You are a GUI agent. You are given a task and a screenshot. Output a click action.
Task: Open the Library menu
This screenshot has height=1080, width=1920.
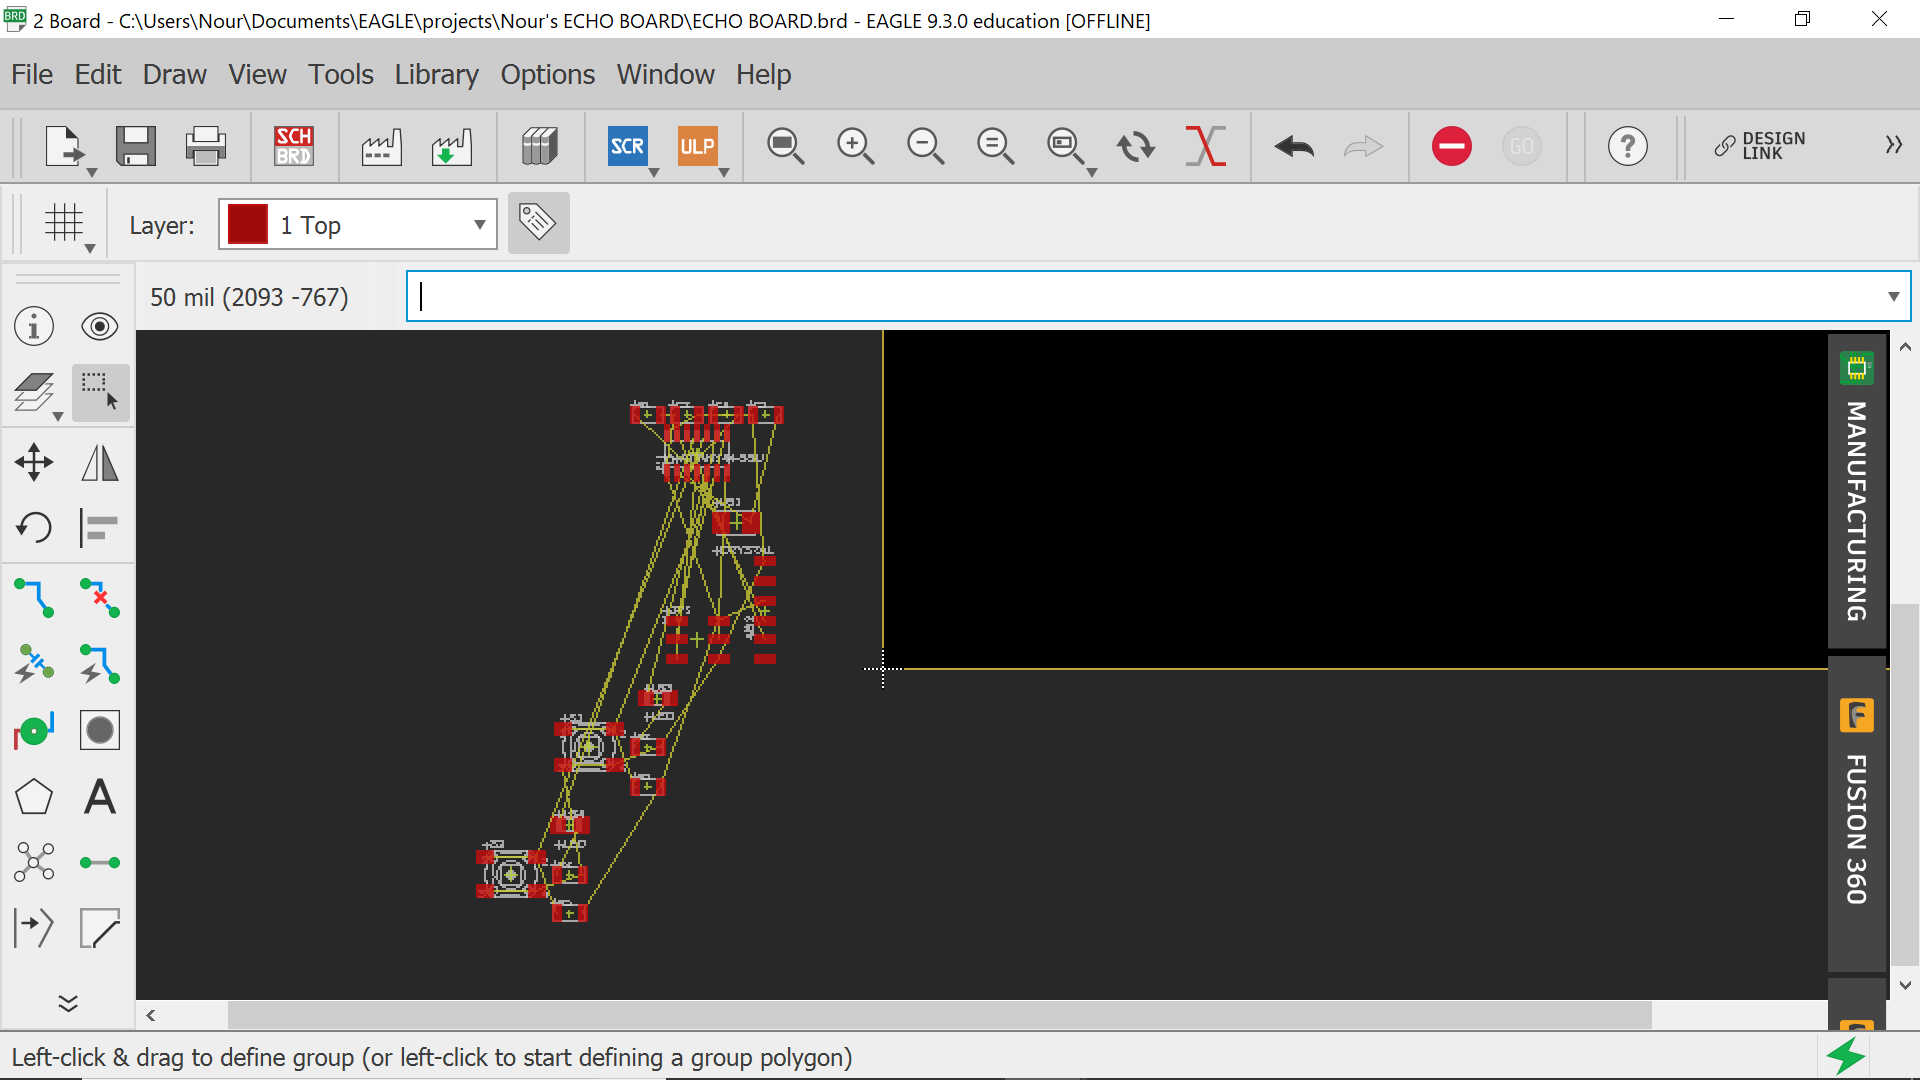click(x=436, y=75)
